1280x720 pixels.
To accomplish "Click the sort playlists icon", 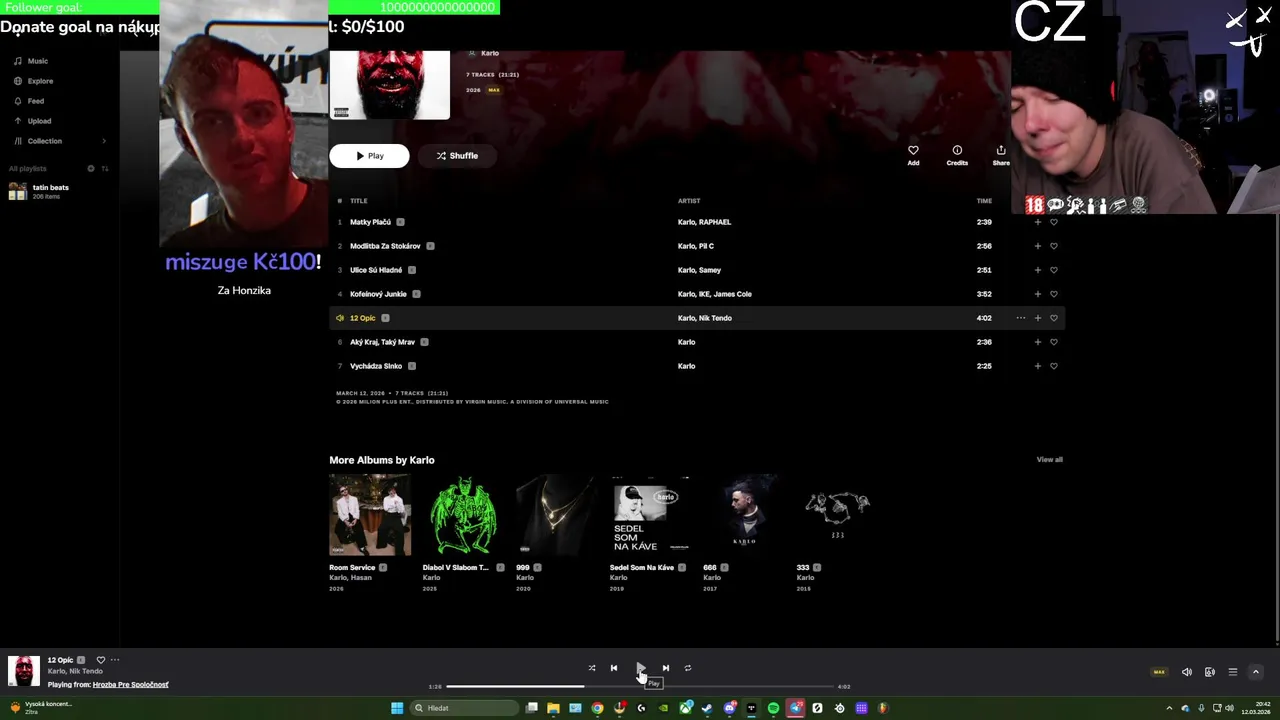I will (105, 168).
